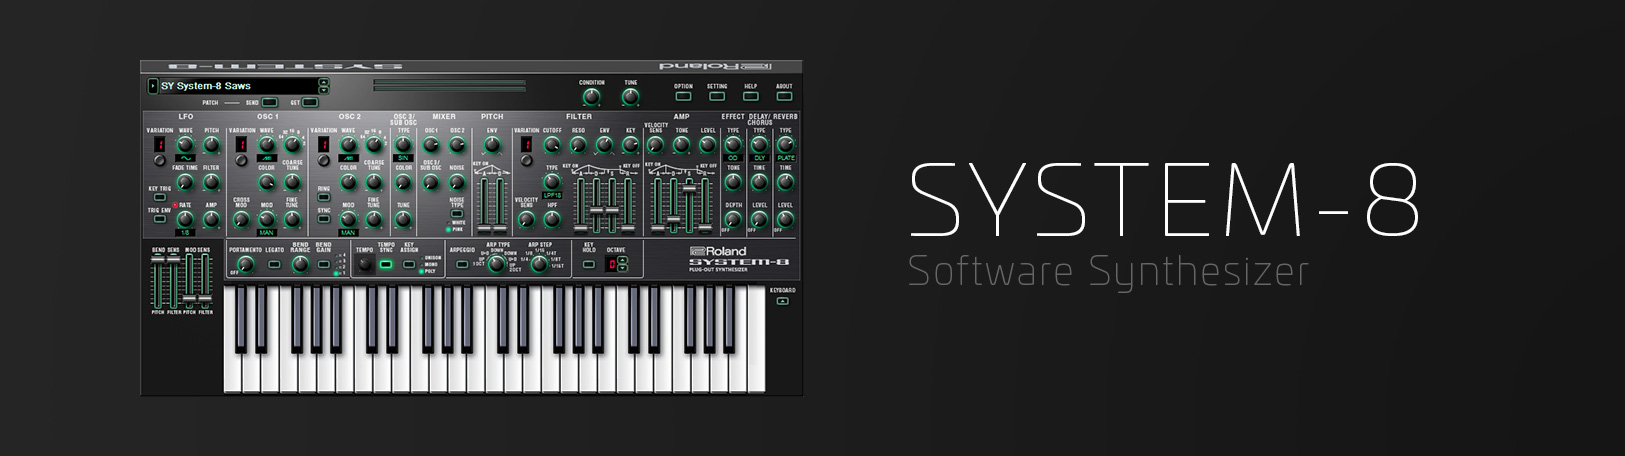The width and height of the screenshot is (1625, 456).
Task: Collapse the on-screen keyboard with Keyboard button
Action: point(782,300)
